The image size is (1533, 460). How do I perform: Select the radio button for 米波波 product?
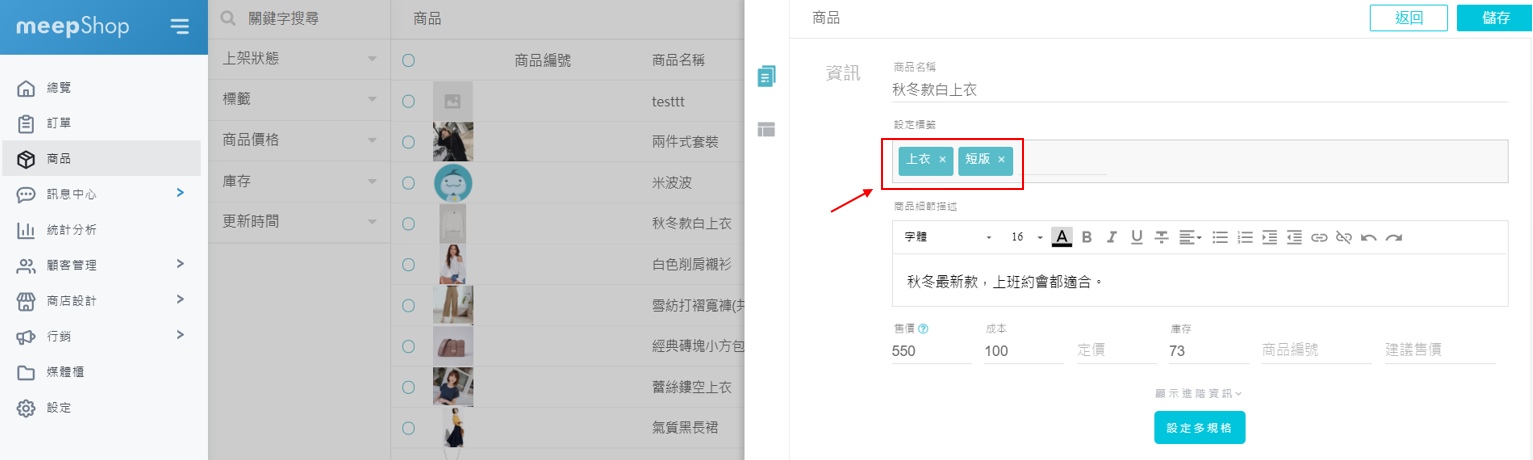click(x=408, y=183)
